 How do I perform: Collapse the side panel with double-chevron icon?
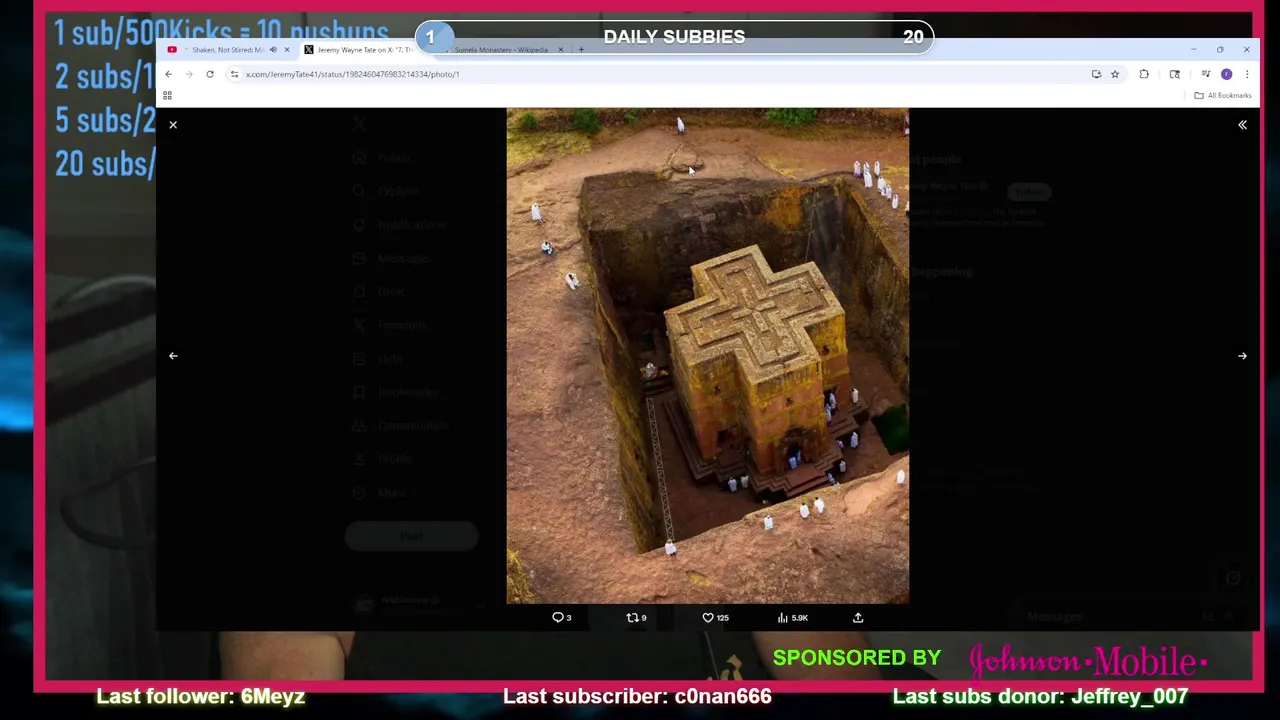1242,125
